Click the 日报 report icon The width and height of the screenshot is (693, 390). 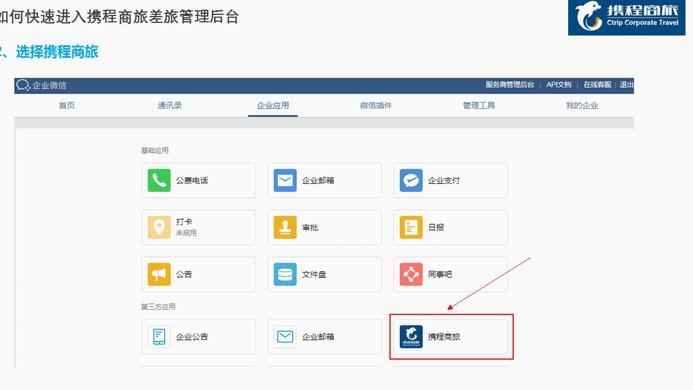tap(411, 227)
